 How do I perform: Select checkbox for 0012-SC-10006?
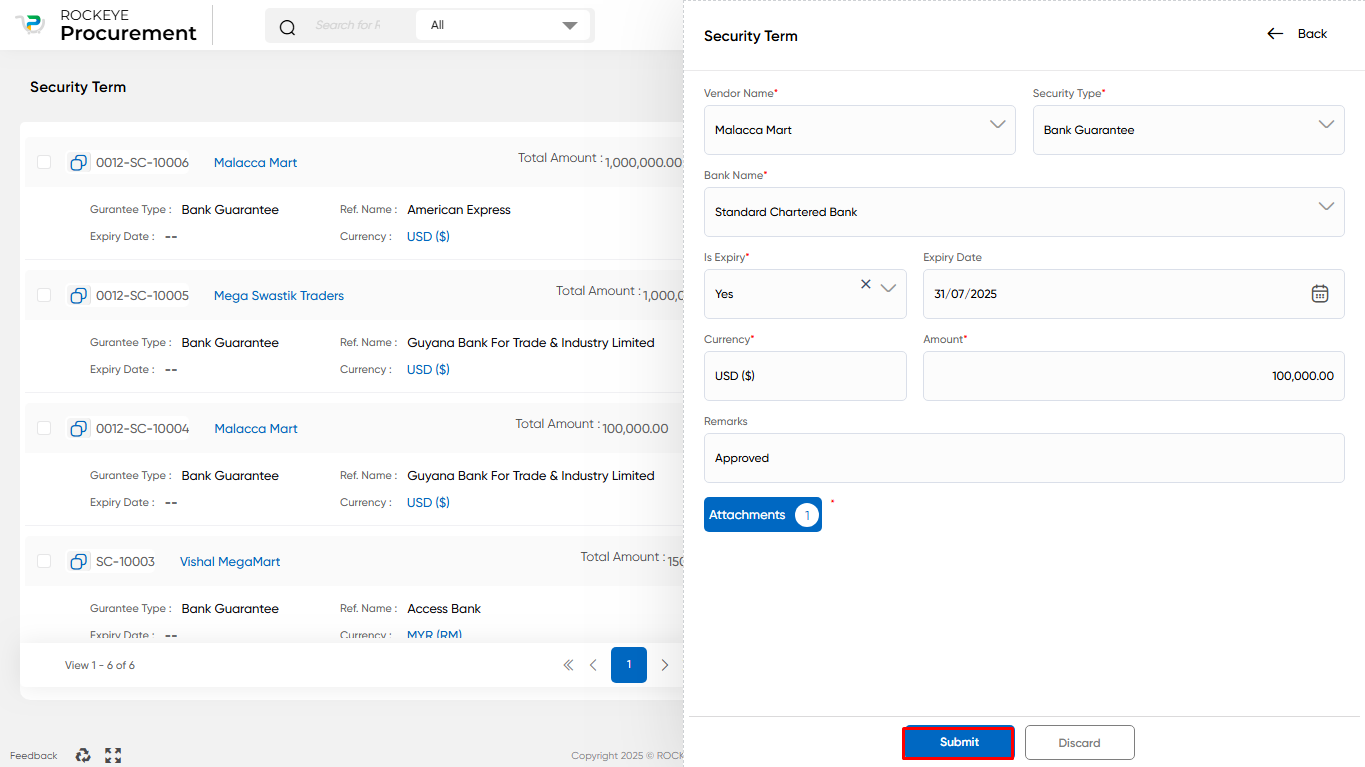[x=44, y=162]
